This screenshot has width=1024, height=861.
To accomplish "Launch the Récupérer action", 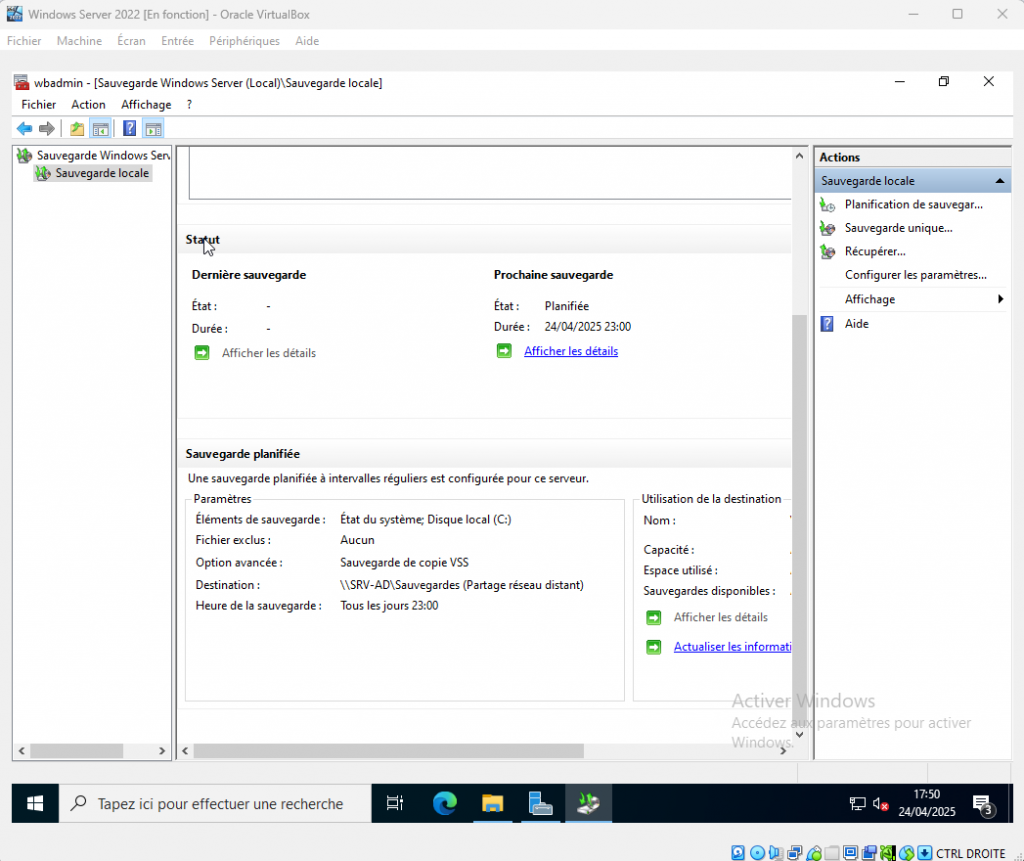I will point(875,252).
